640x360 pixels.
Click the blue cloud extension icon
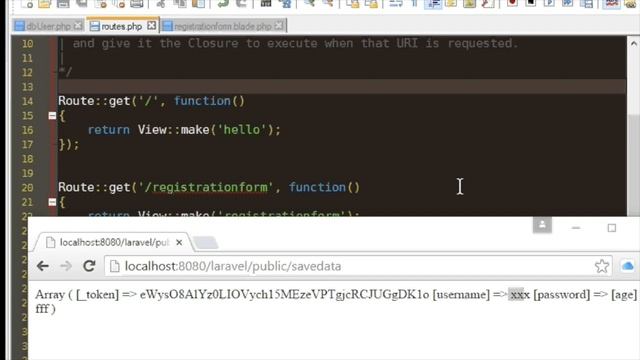coord(628,266)
